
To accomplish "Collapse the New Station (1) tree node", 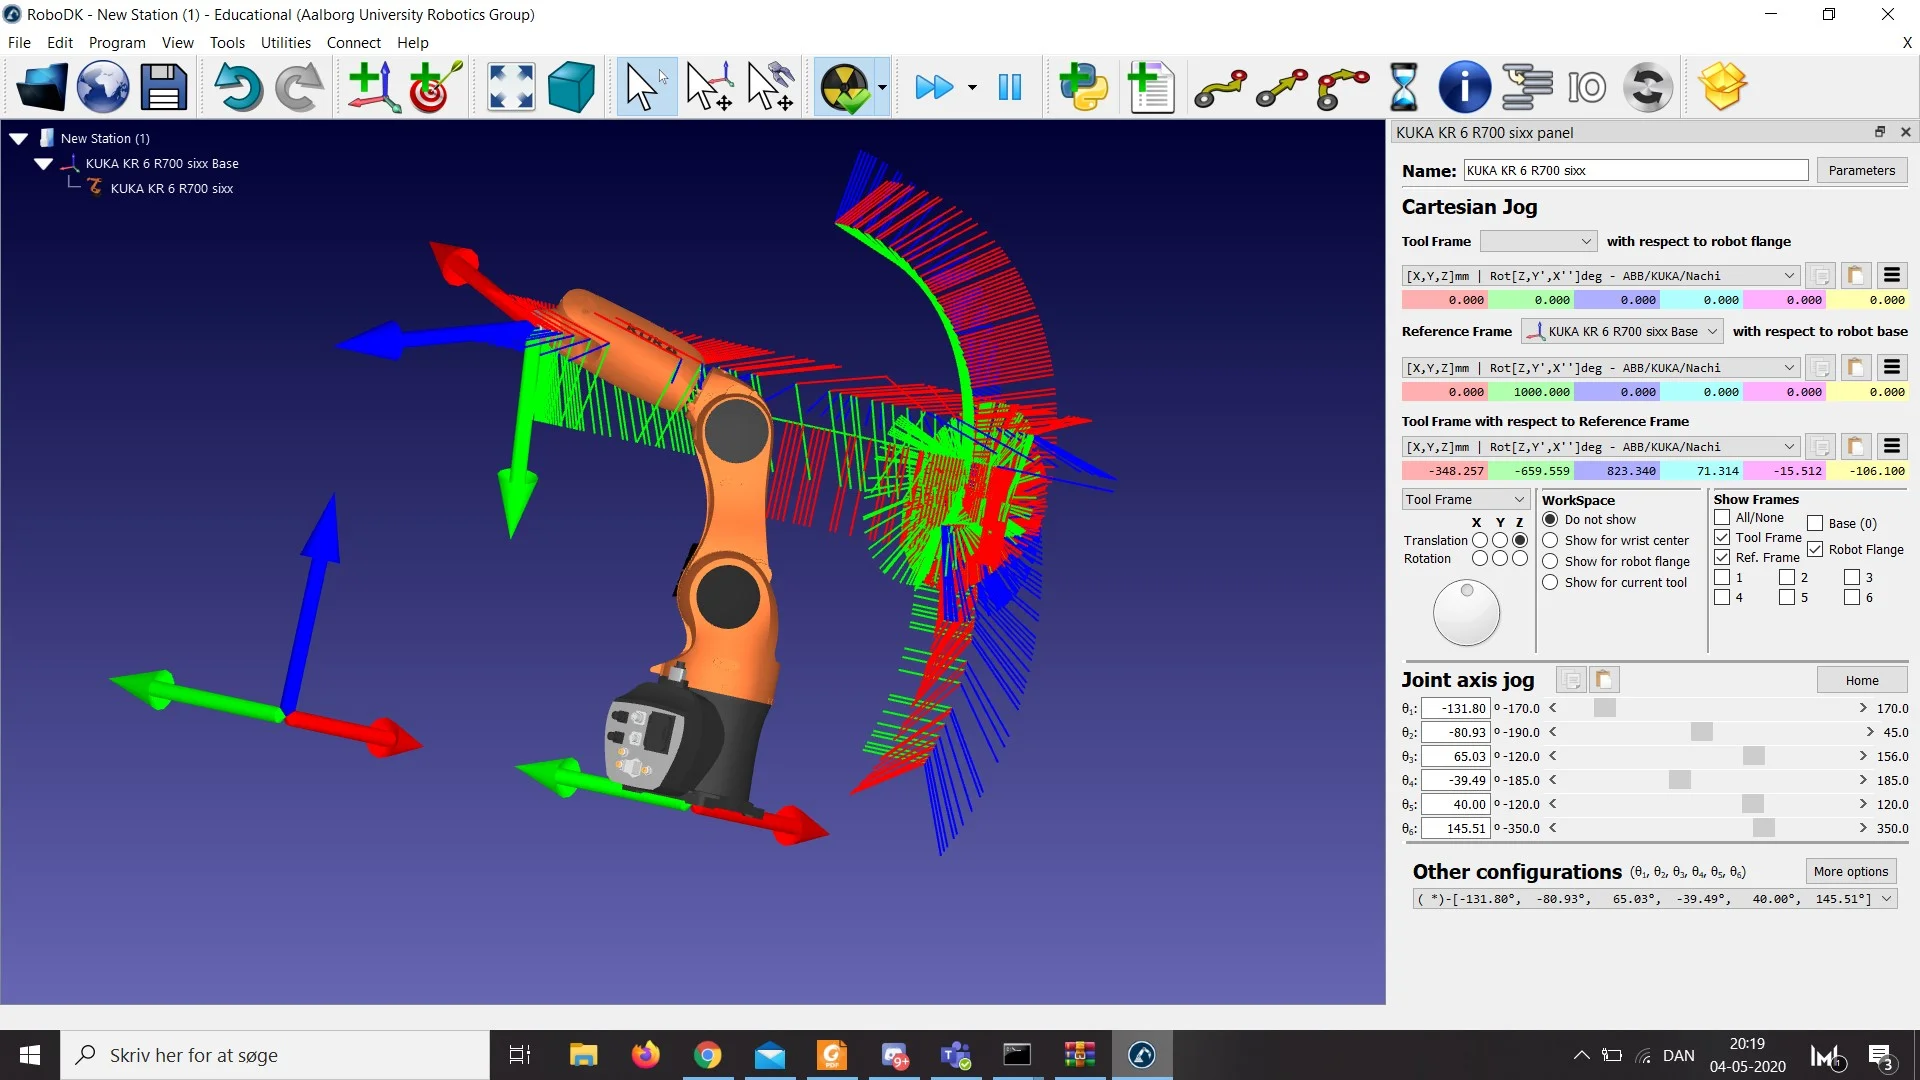I will click(19, 138).
